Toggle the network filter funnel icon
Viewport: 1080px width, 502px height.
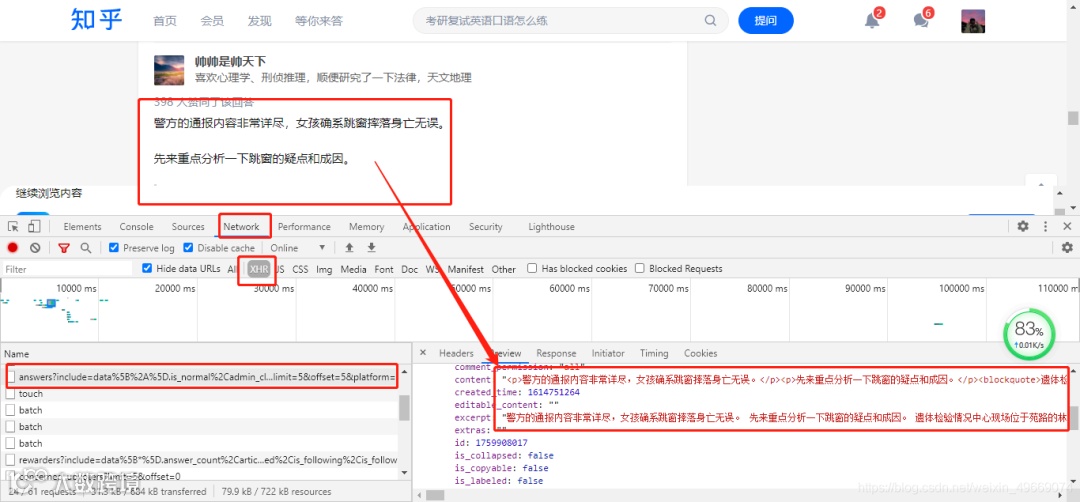coord(63,248)
